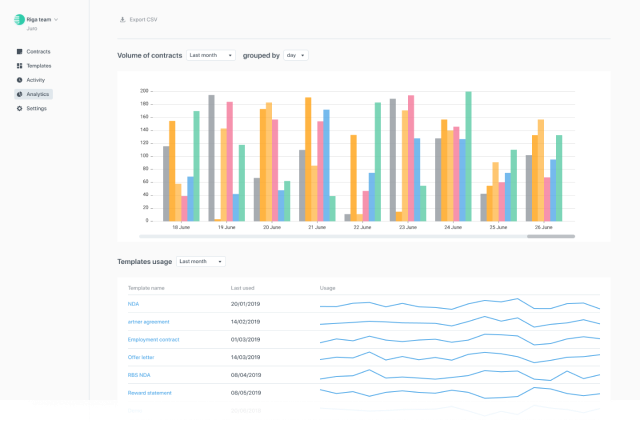640x422 pixels.
Task: Open the NDA template link
Action: [133, 303]
